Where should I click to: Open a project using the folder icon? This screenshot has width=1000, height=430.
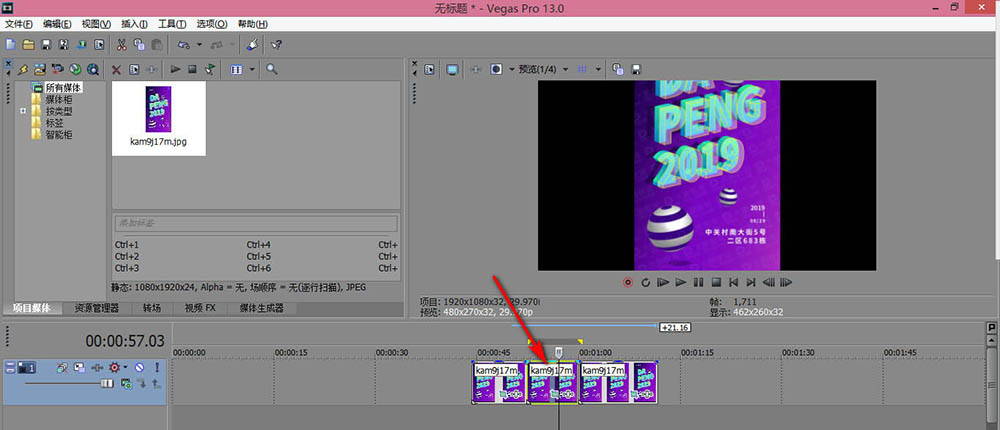click(x=28, y=45)
